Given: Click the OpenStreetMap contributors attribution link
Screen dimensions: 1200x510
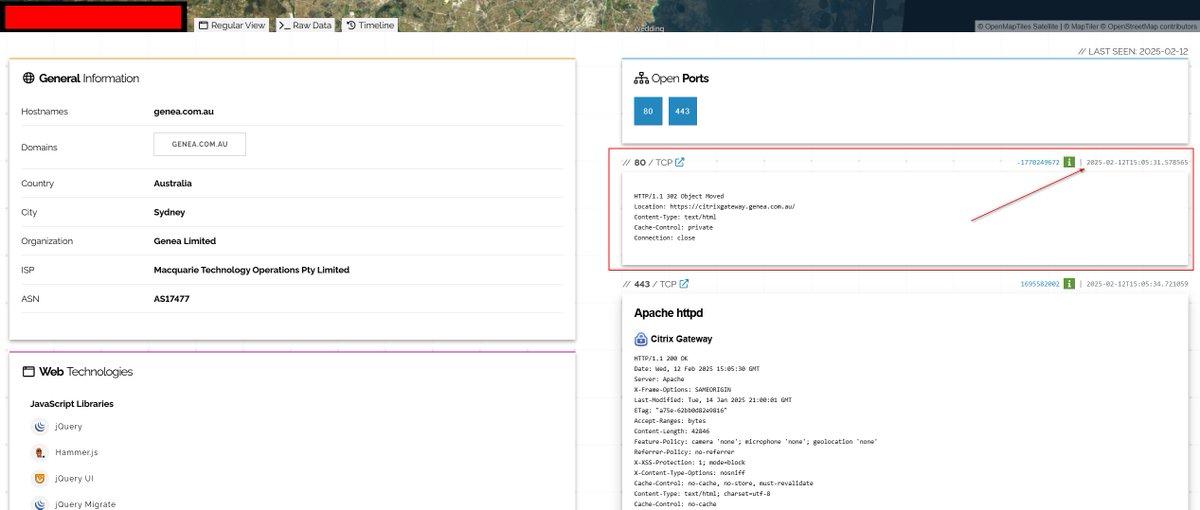Looking at the screenshot, I should [x=1147, y=26].
